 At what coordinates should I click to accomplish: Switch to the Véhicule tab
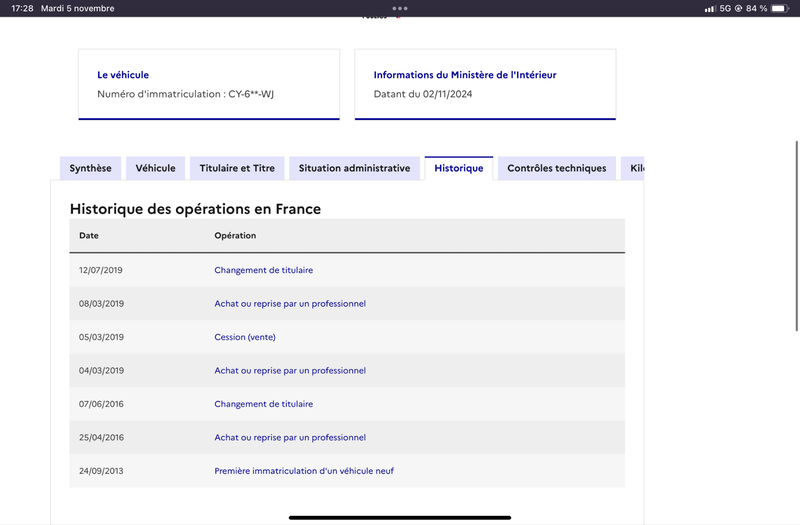[x=156, y=168]
